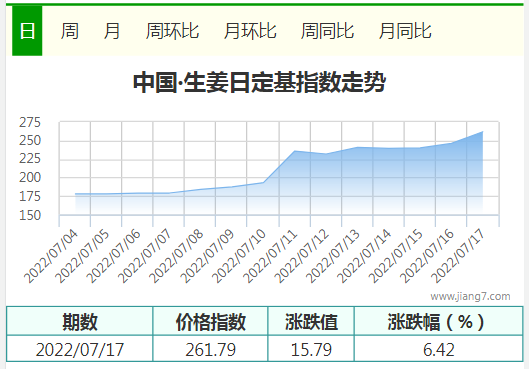Click the 涨跌幅（%） column header

click(439, 321)
